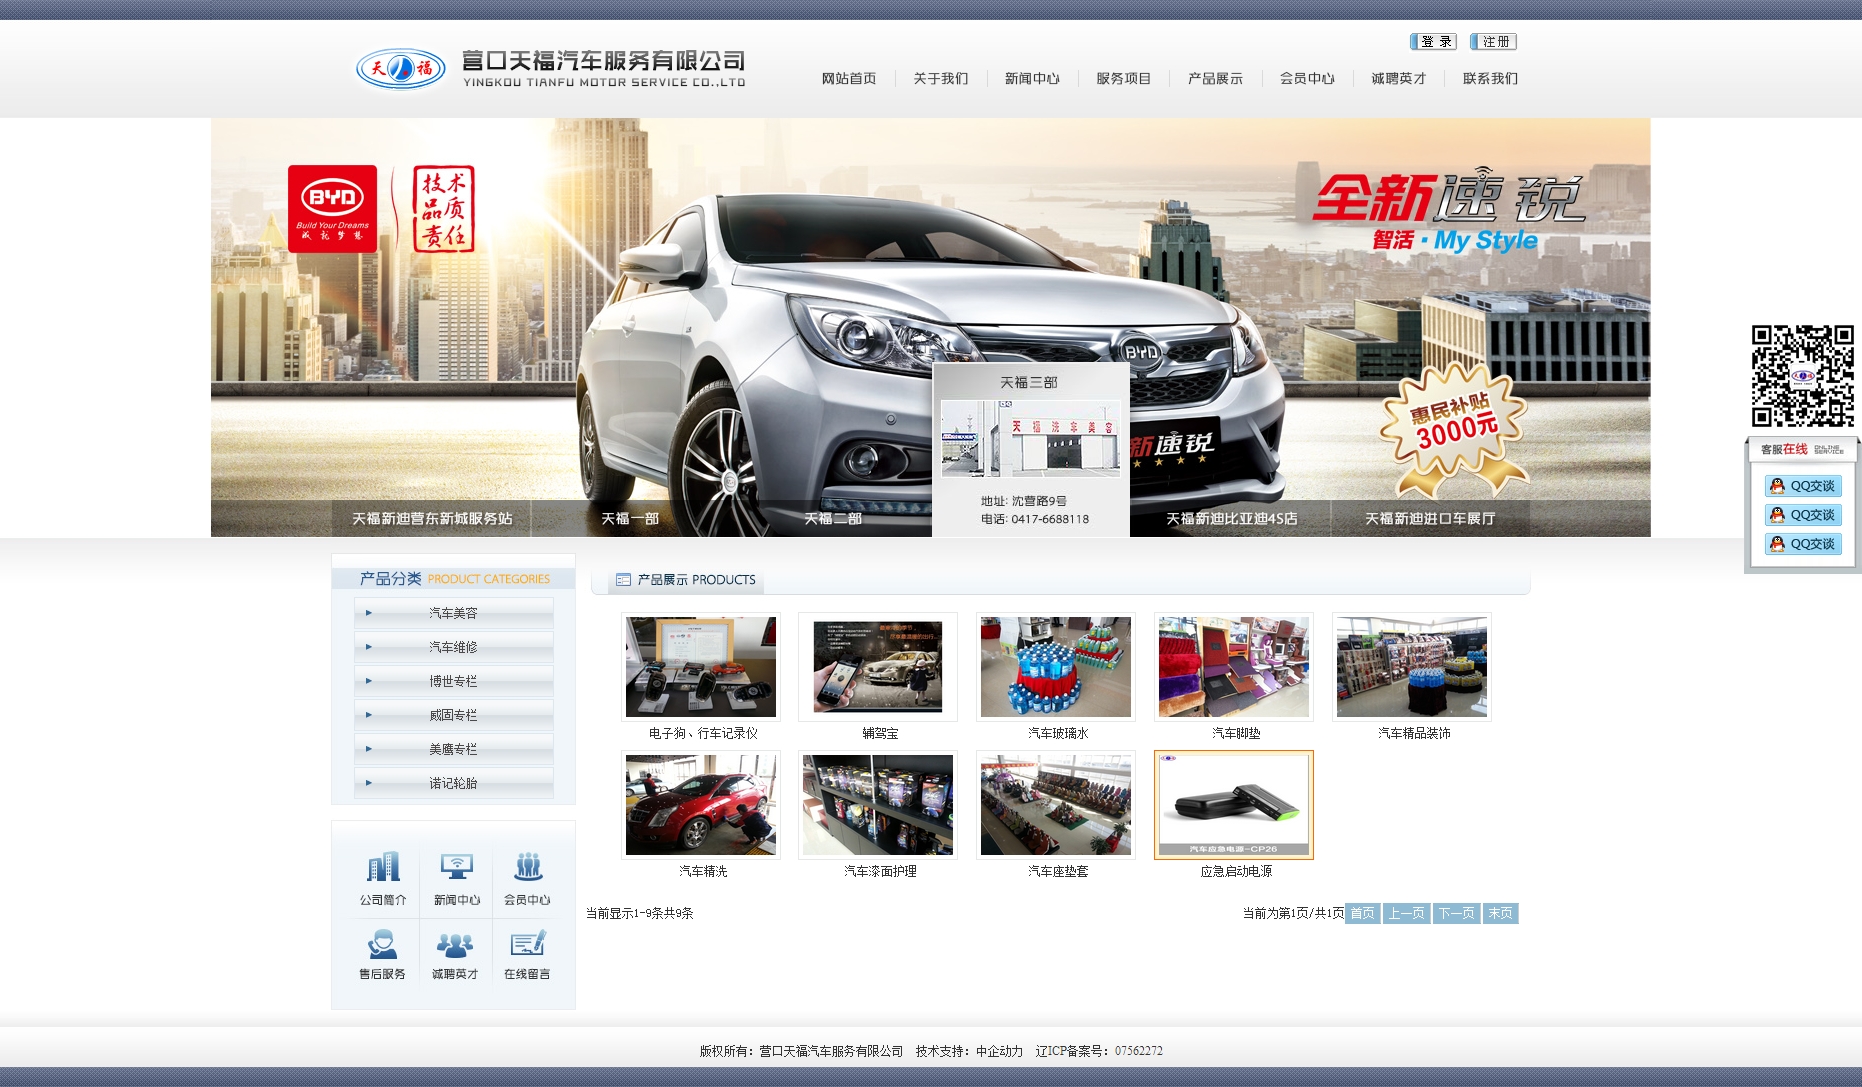The height and width of the screenshot is (1087, 1862).
Task: Open 应急启动电源 product thumbnail
Action: coord(1234,805)
